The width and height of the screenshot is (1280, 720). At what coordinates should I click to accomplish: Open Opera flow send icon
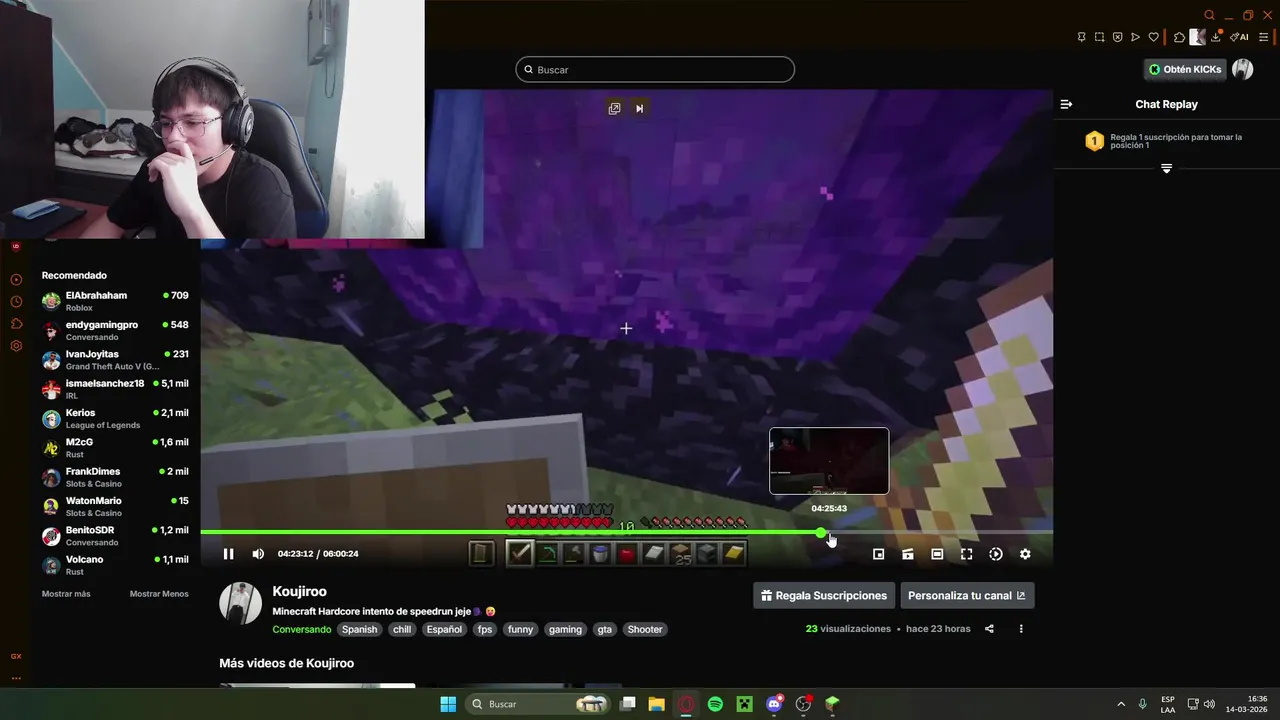click(x=1135, y=37)
